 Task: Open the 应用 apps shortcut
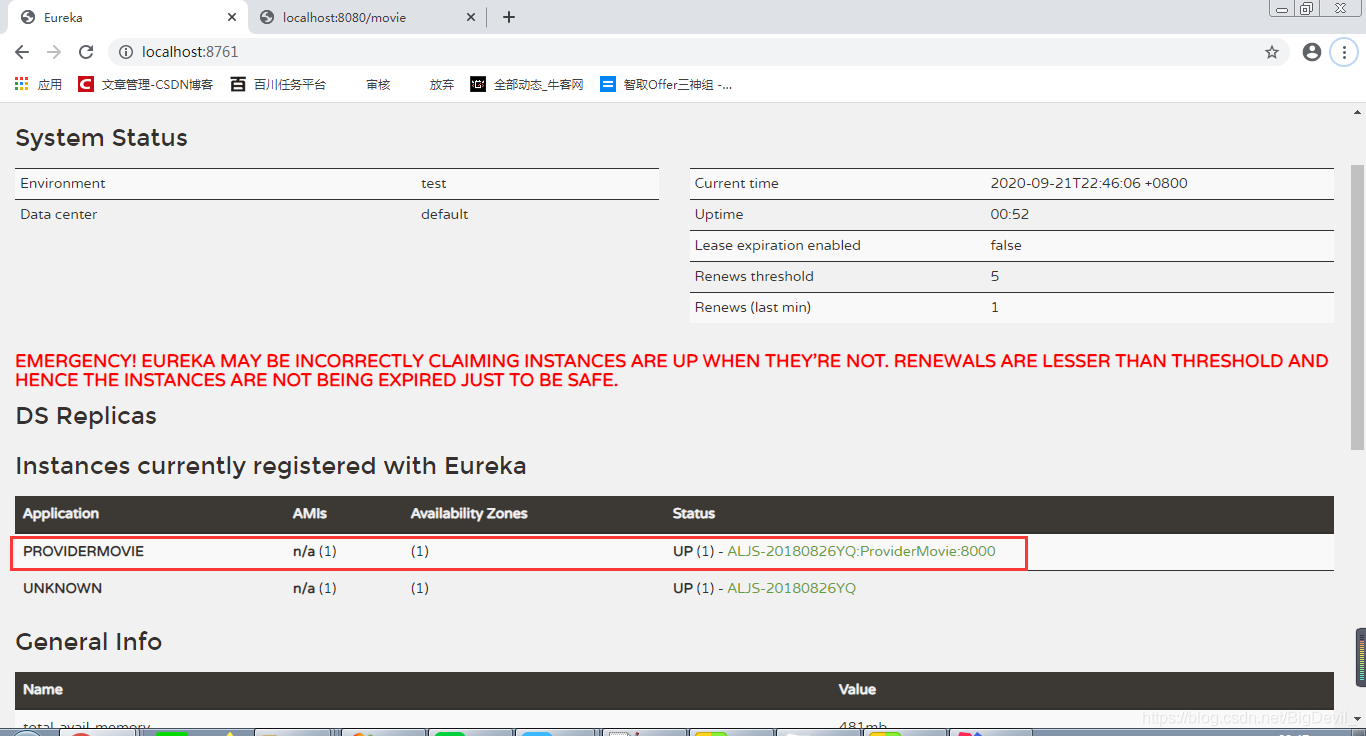(39, 85)
